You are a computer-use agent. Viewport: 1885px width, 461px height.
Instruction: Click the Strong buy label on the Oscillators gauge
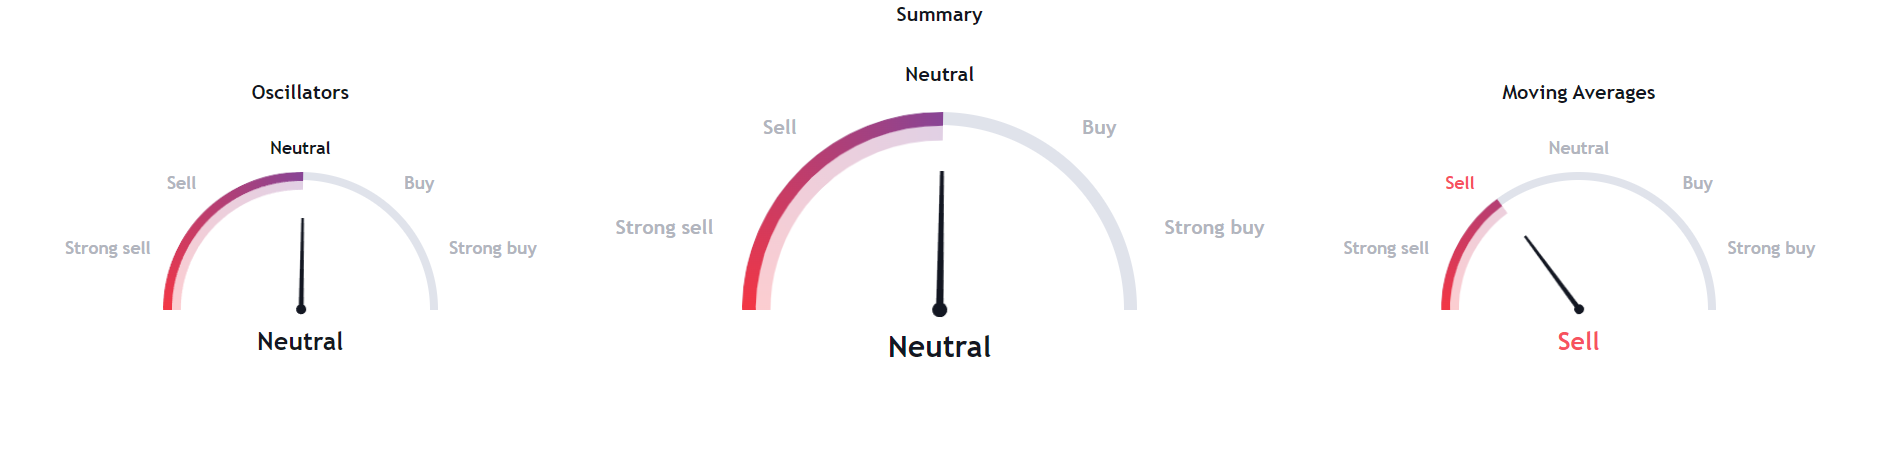(x=492, y=248)
